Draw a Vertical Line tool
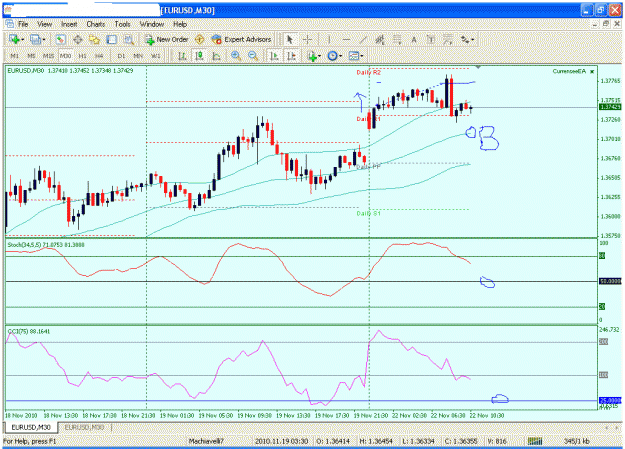This screenshot has width=625, height=449. 329,39
